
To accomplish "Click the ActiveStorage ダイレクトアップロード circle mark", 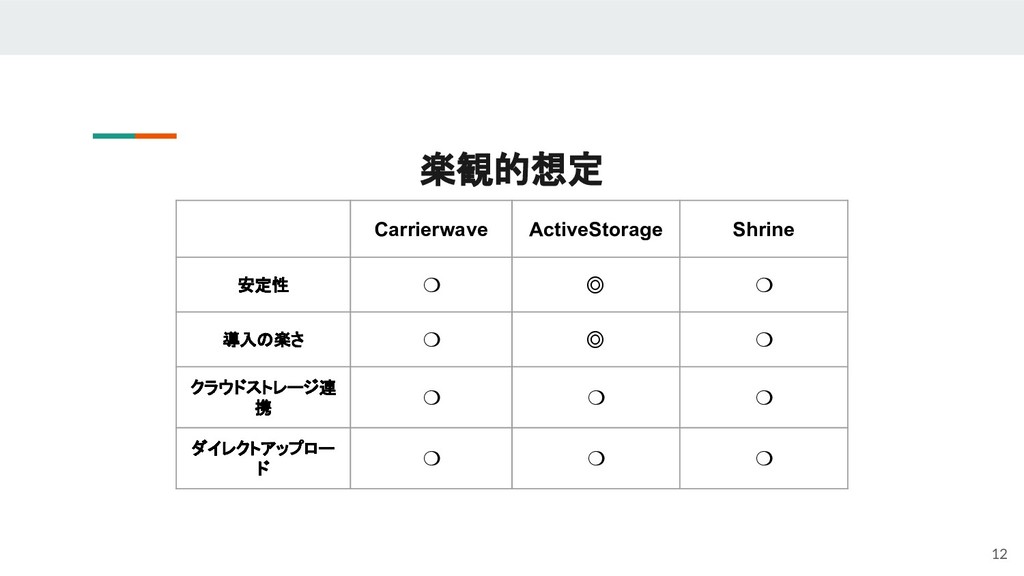I will pos(595,458).
